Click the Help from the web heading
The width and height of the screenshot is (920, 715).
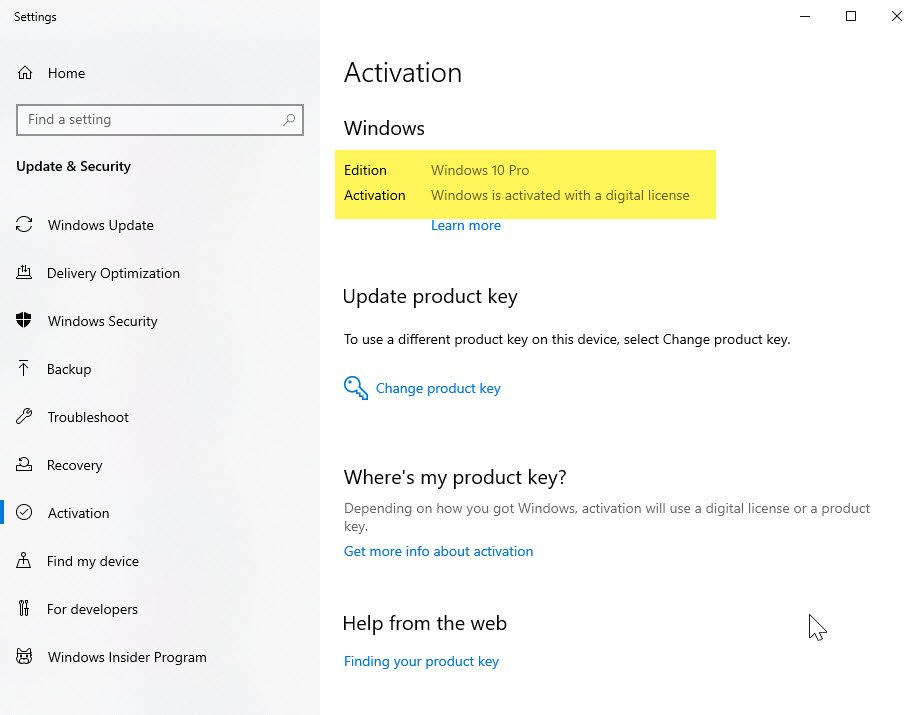[x=425, y=623]
